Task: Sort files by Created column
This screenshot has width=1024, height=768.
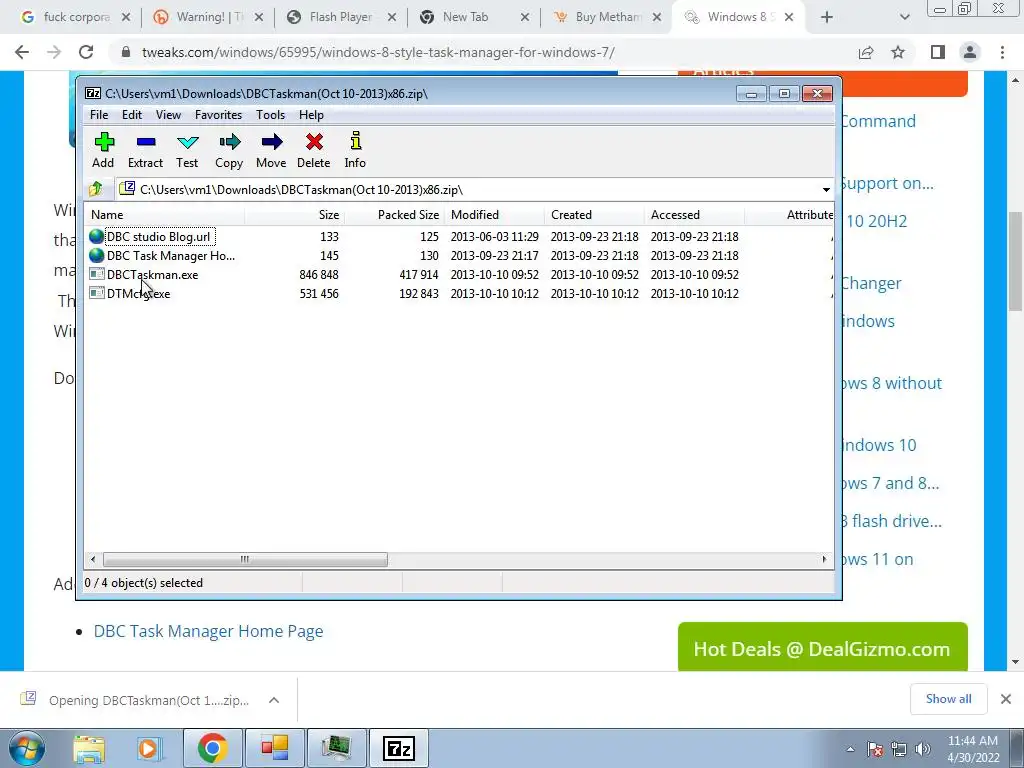Action: click(x=594, y=215)
